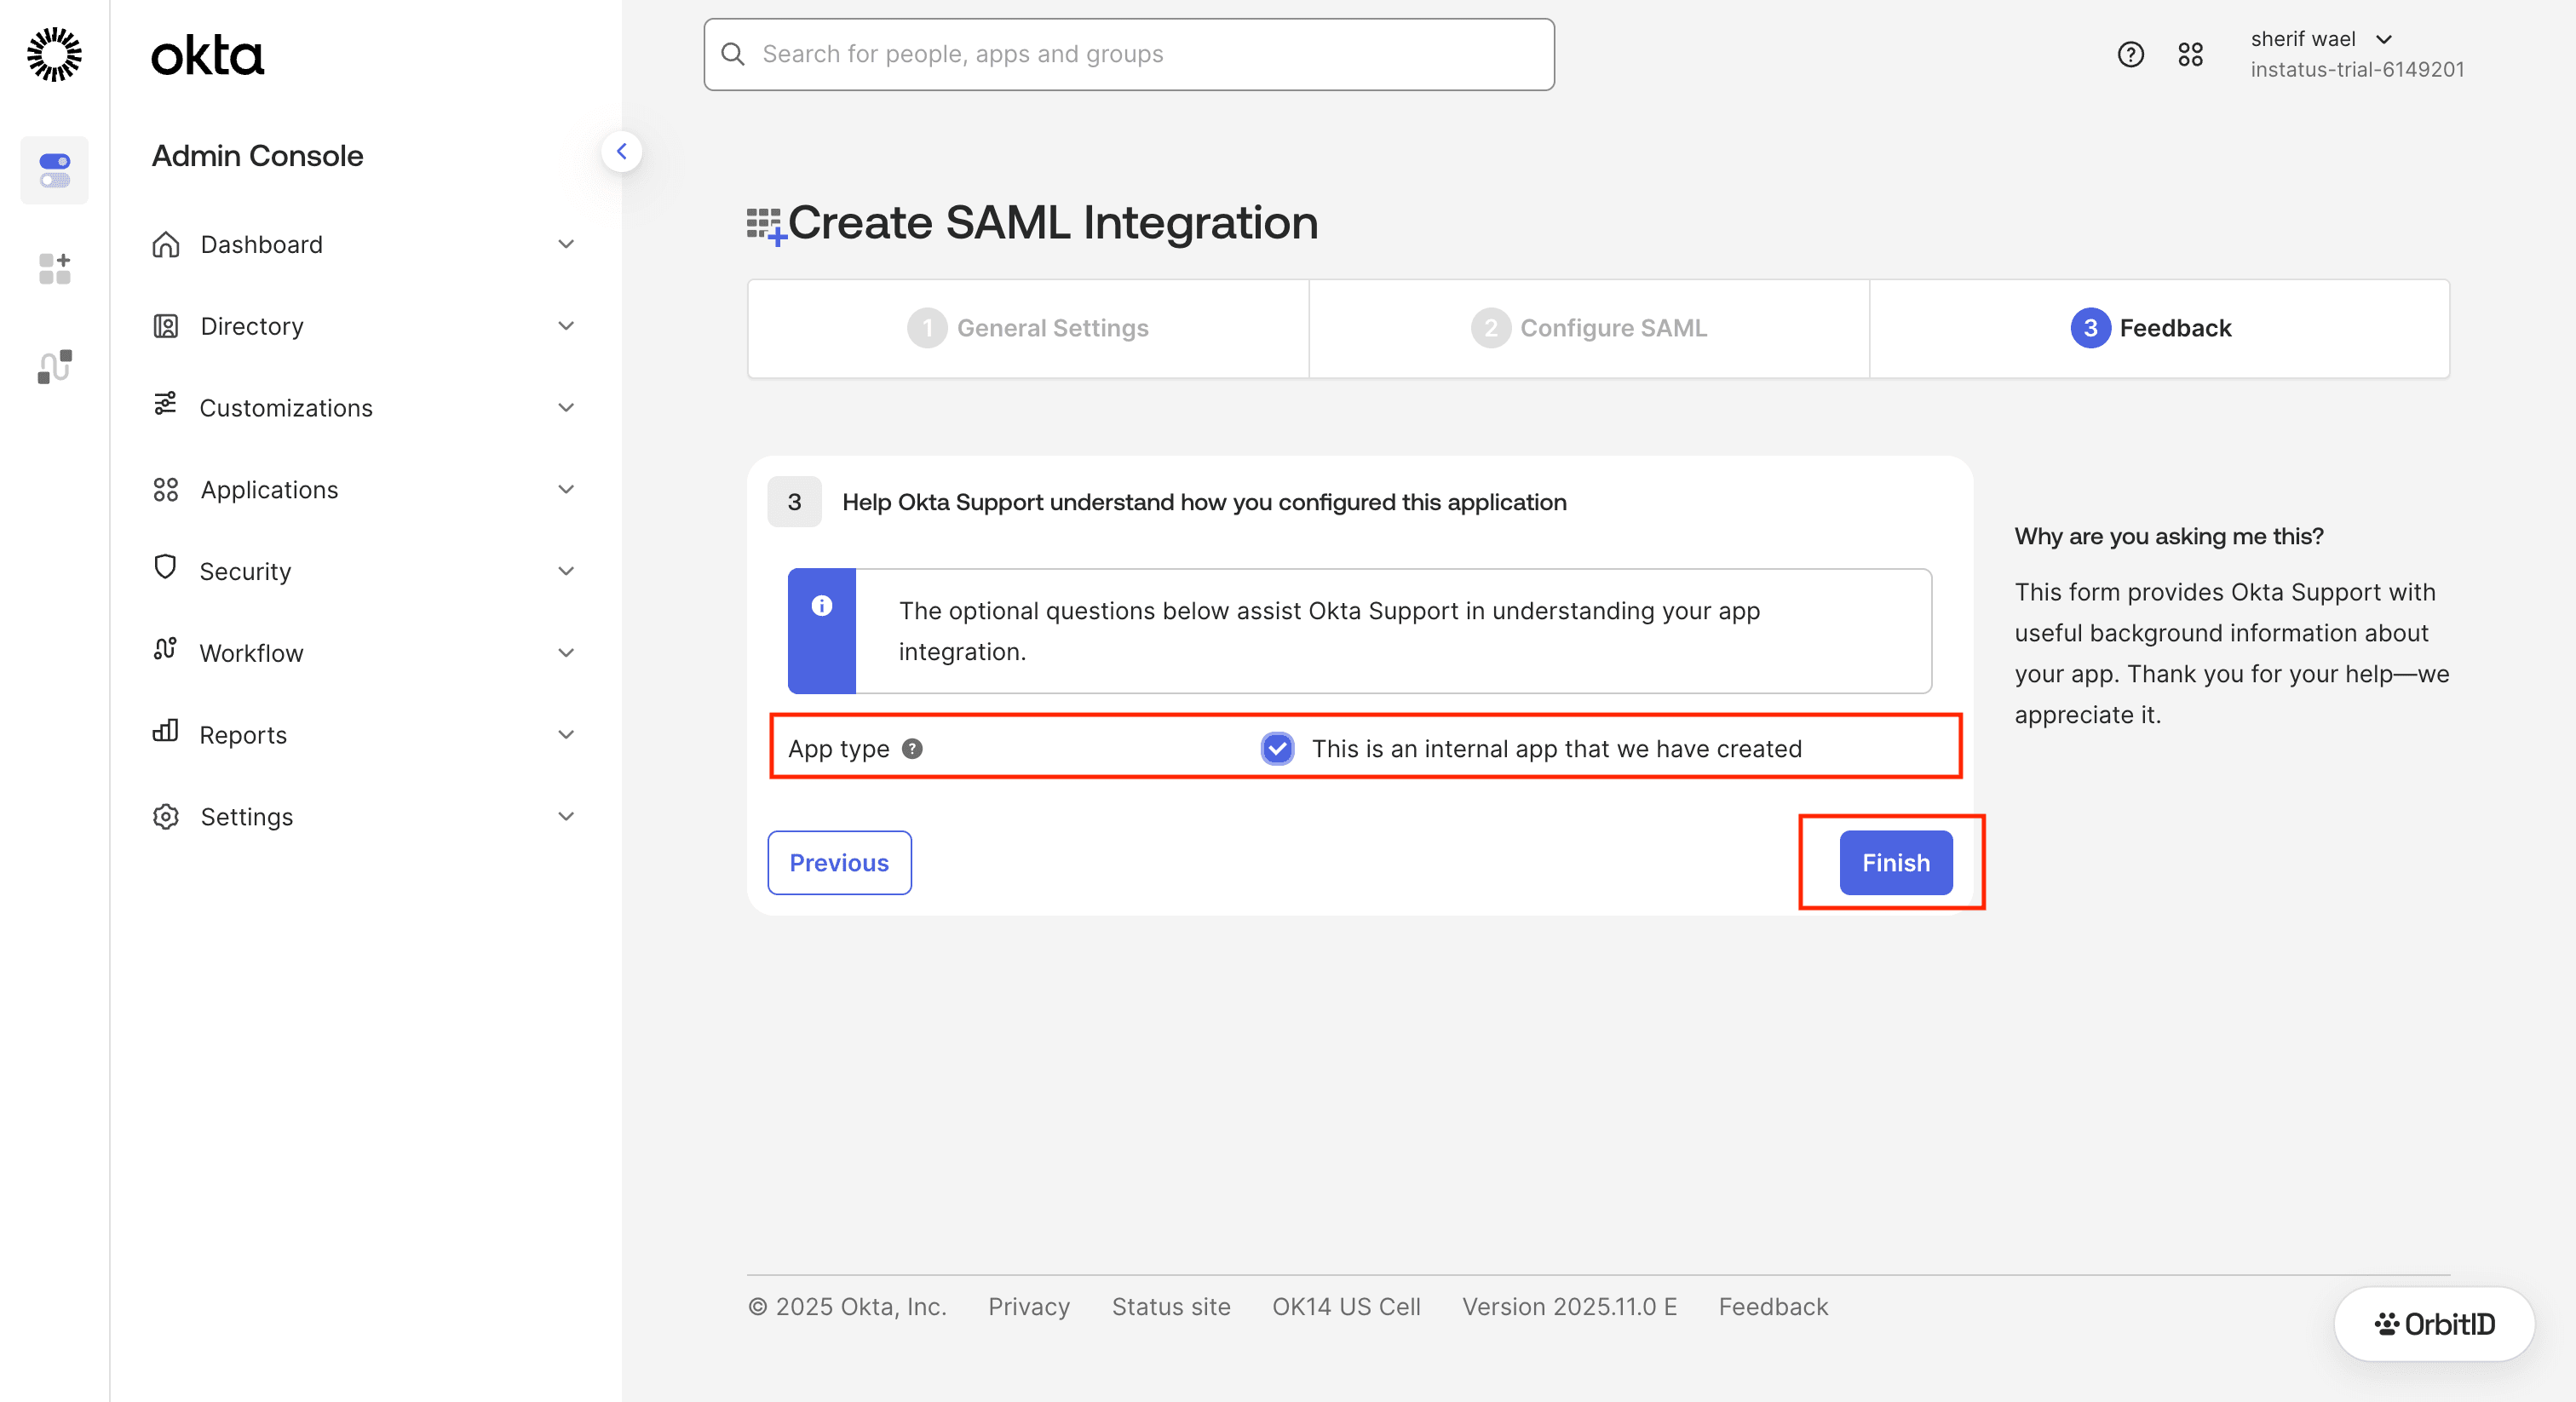Expand the Customizations chevron

[566, 408]
